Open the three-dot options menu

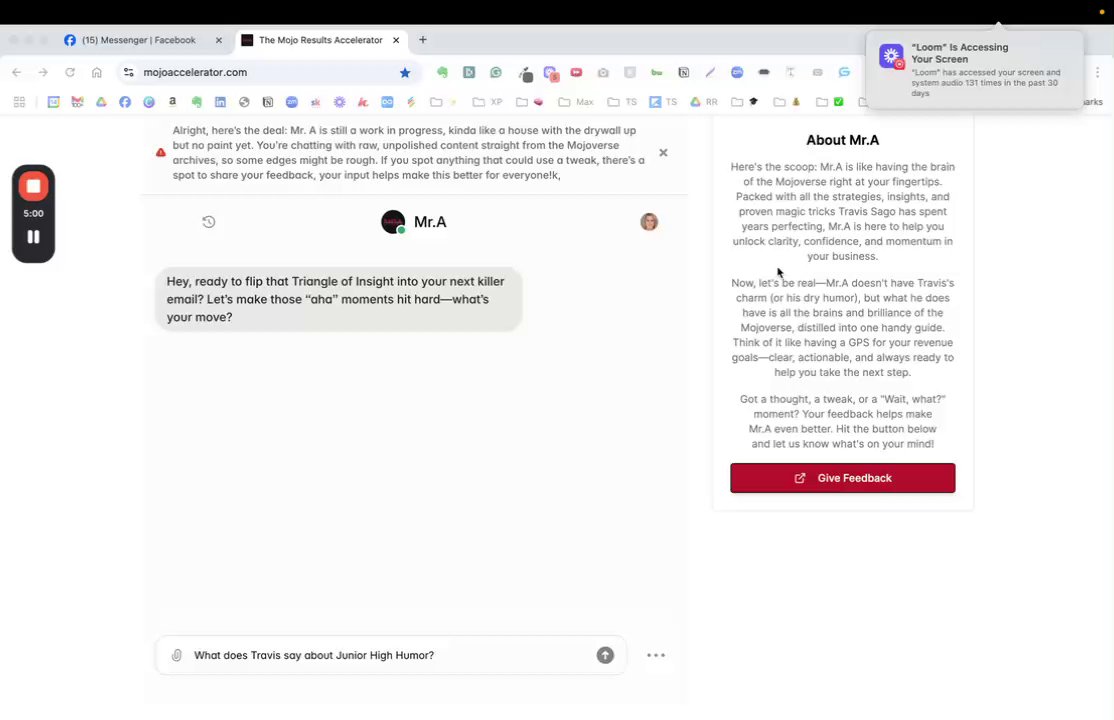pyautogui.click(x=656, y=655)
